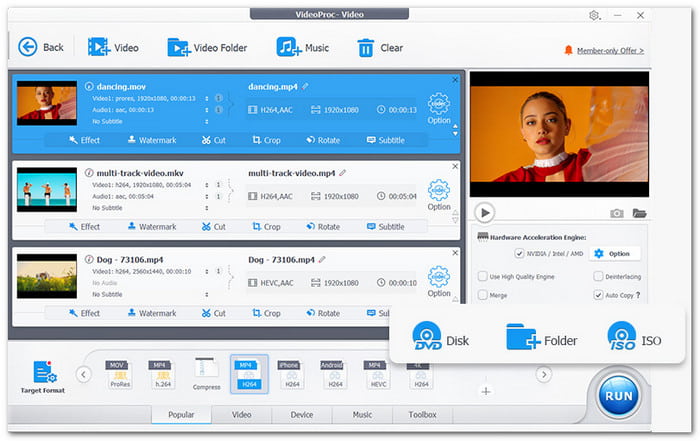The height and width of the screenshot is (441, 700).
Task: Load a DVD Disk
Action: coord(441,336)
